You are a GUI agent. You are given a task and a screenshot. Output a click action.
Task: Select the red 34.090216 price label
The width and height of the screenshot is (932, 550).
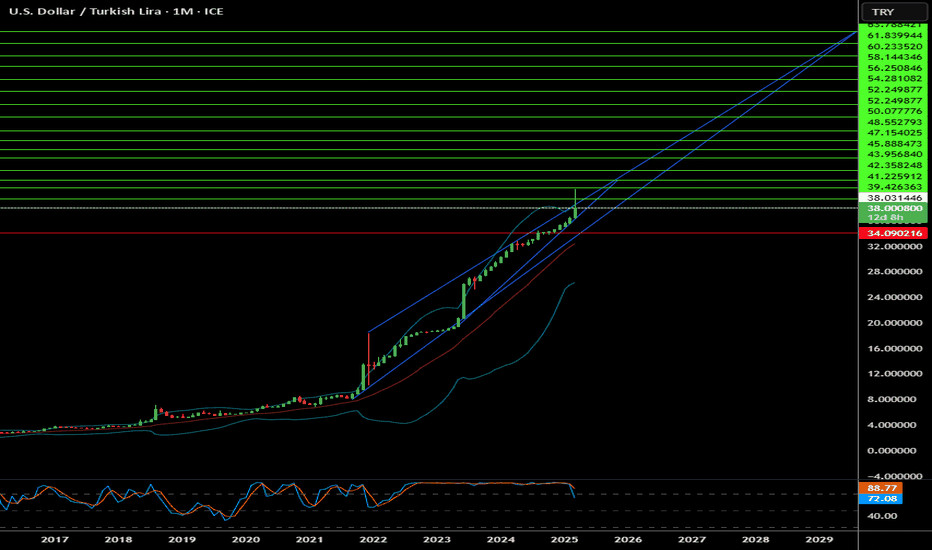click(894, 233)
